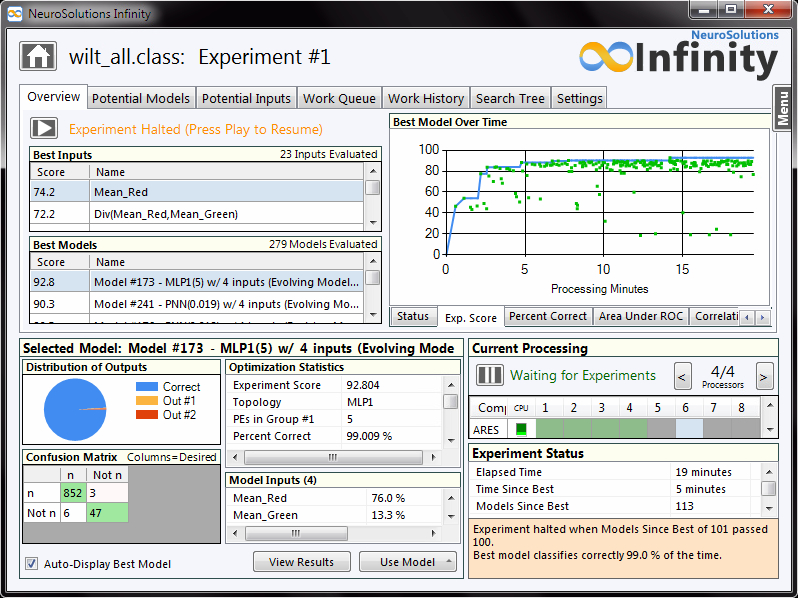This screenshot has height=598, width=798.
Task: Click the Optimization Statistics horizontal scrollbar thumb
Action: 333,457
